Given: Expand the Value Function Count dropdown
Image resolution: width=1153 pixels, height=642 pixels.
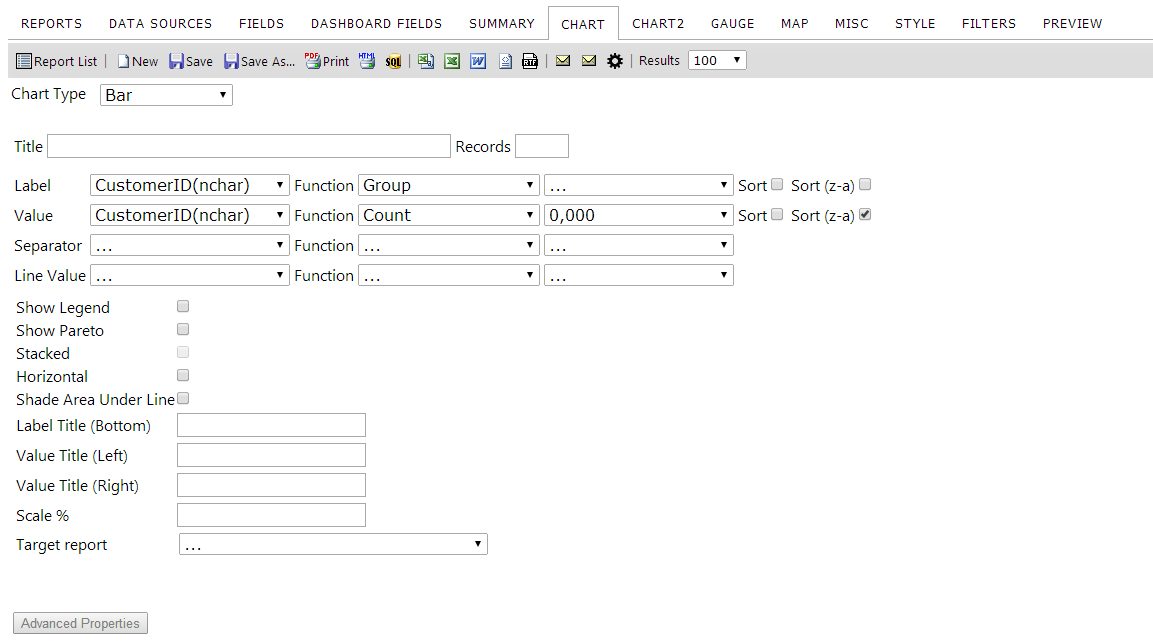Looking at the screenshot, I should (449, 215).
